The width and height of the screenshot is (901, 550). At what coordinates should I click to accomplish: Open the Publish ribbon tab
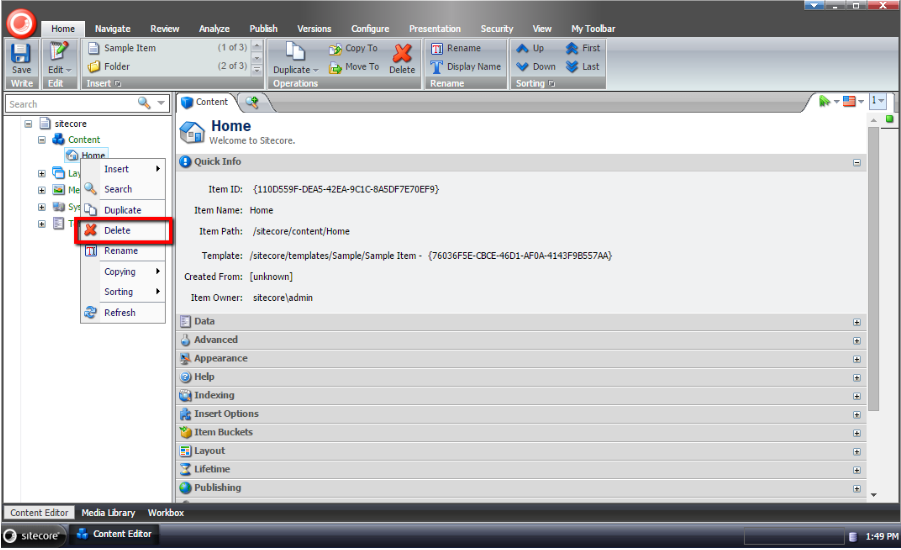pyautogui.click(x=263, y=29)
